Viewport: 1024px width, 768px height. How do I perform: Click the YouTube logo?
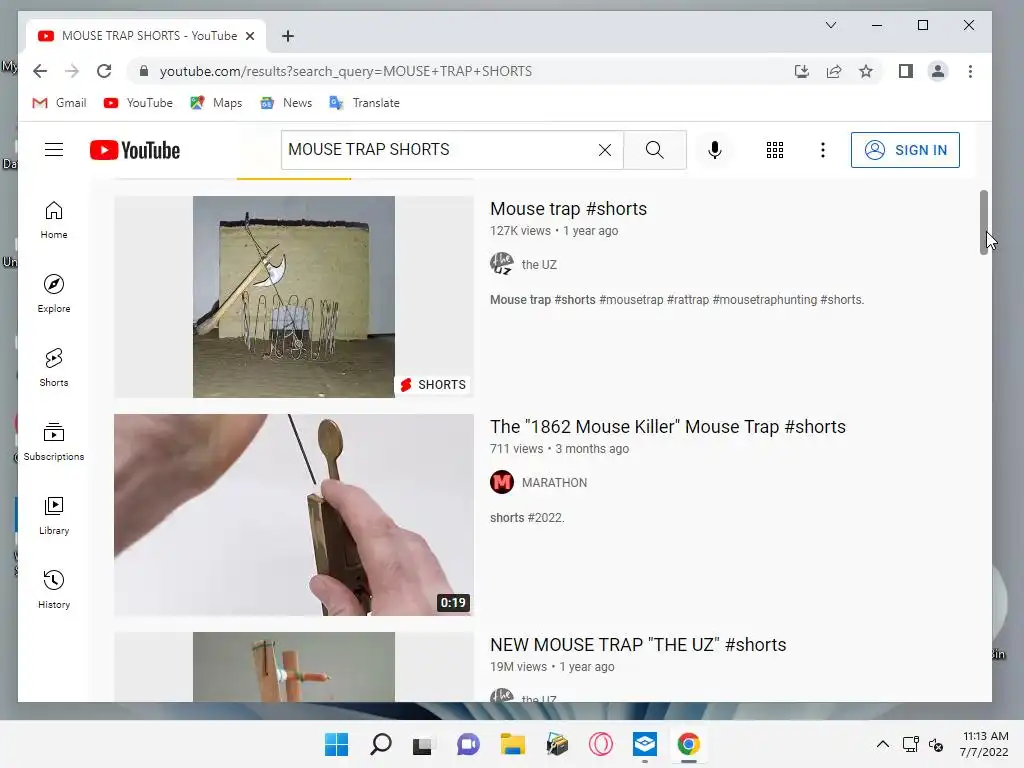point(135,150)
